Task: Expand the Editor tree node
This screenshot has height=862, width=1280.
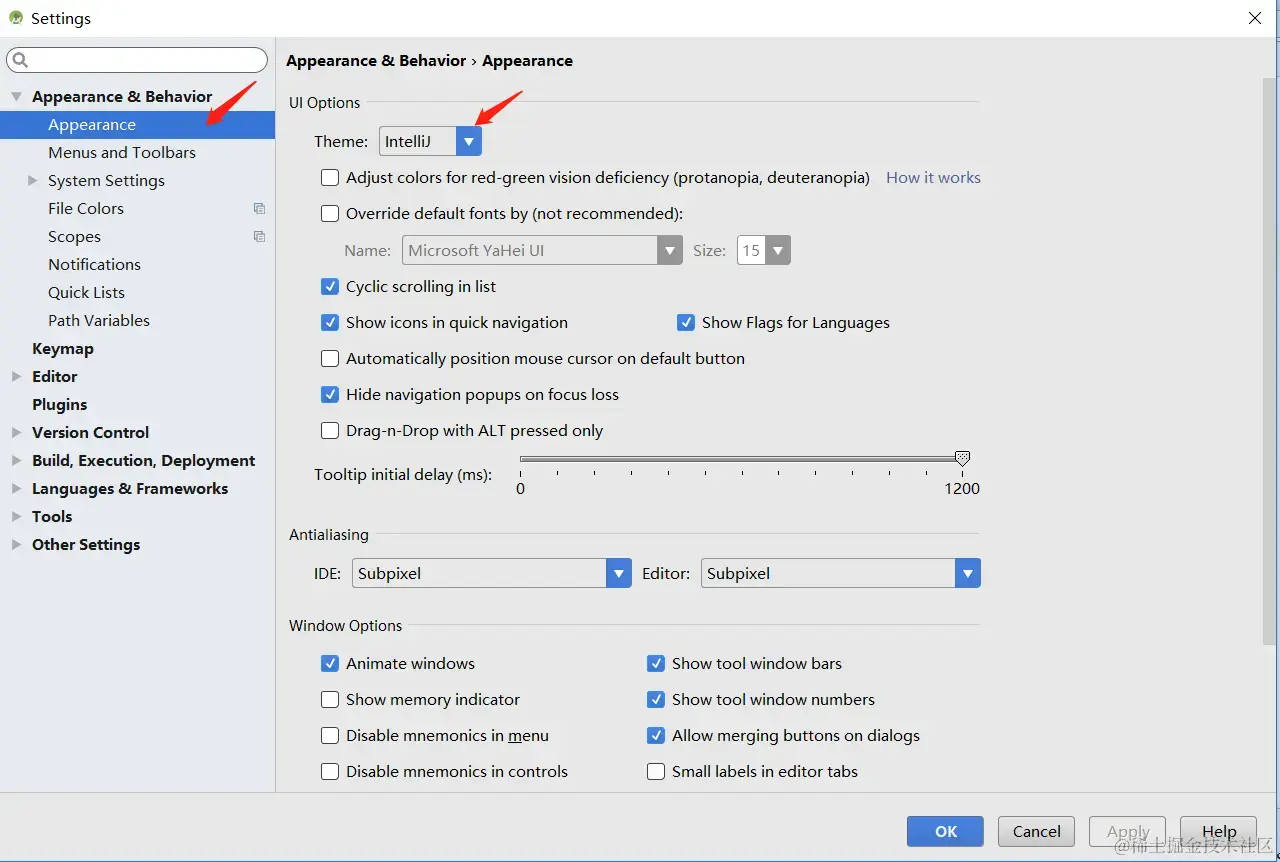Action: click(16, 376)
